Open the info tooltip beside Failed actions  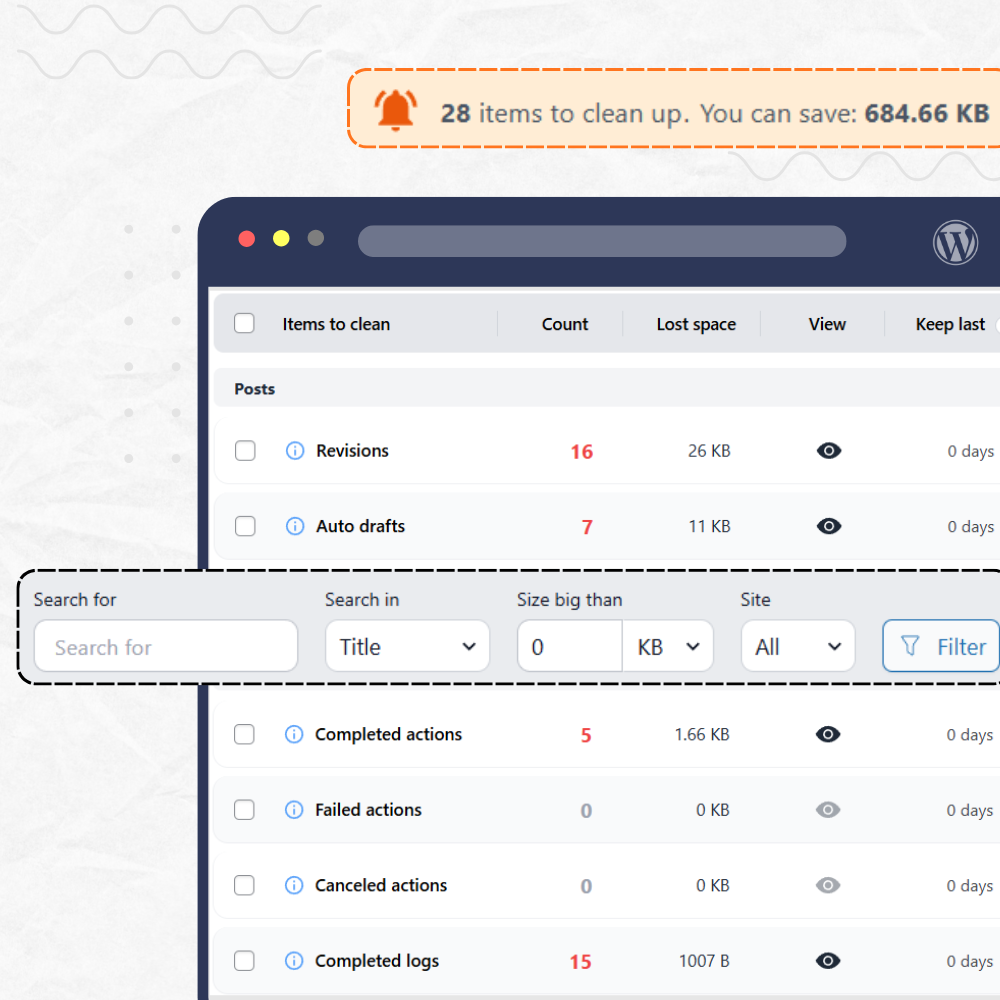294,810
